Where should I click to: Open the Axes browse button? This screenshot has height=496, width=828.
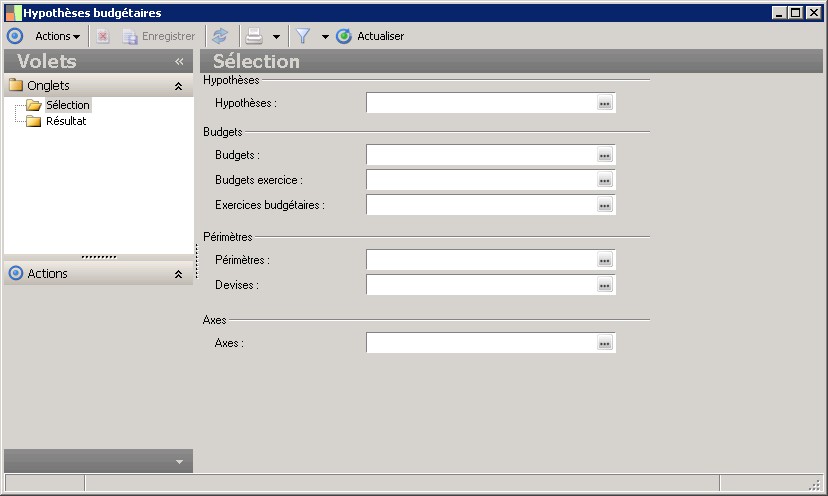pos(605,343)
